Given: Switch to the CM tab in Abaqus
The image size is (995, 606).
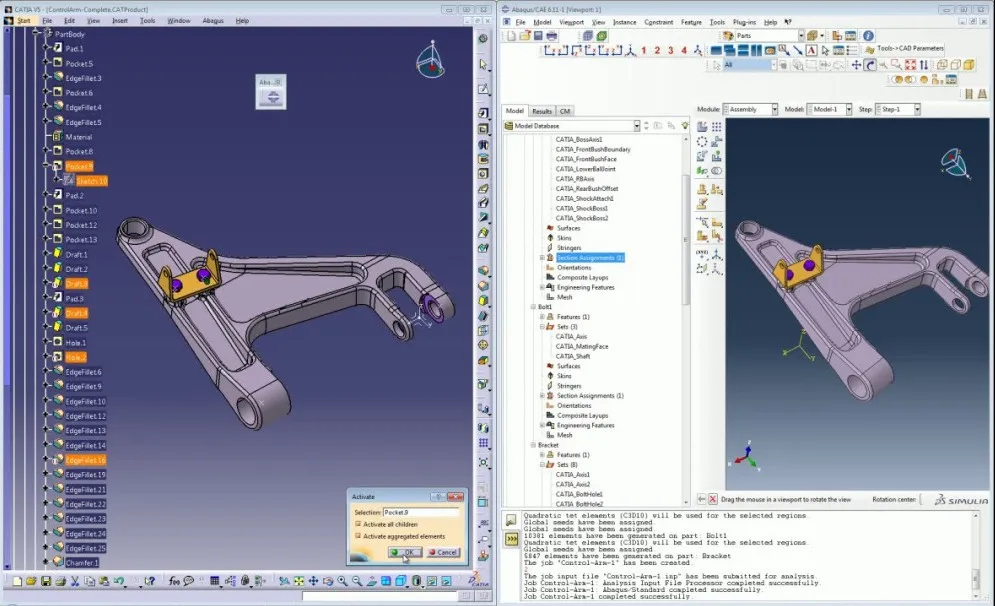Looking at the screenshot, I should pos(565,111).
